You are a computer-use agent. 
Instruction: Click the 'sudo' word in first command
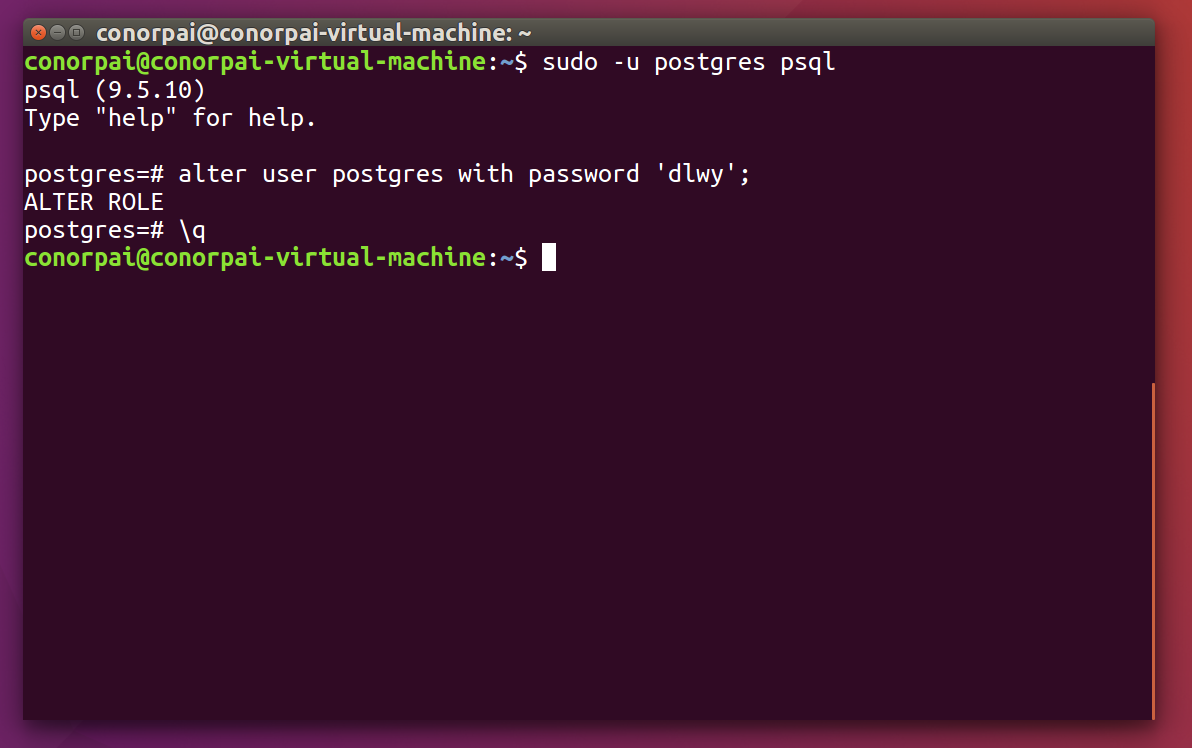click(570, 62)
